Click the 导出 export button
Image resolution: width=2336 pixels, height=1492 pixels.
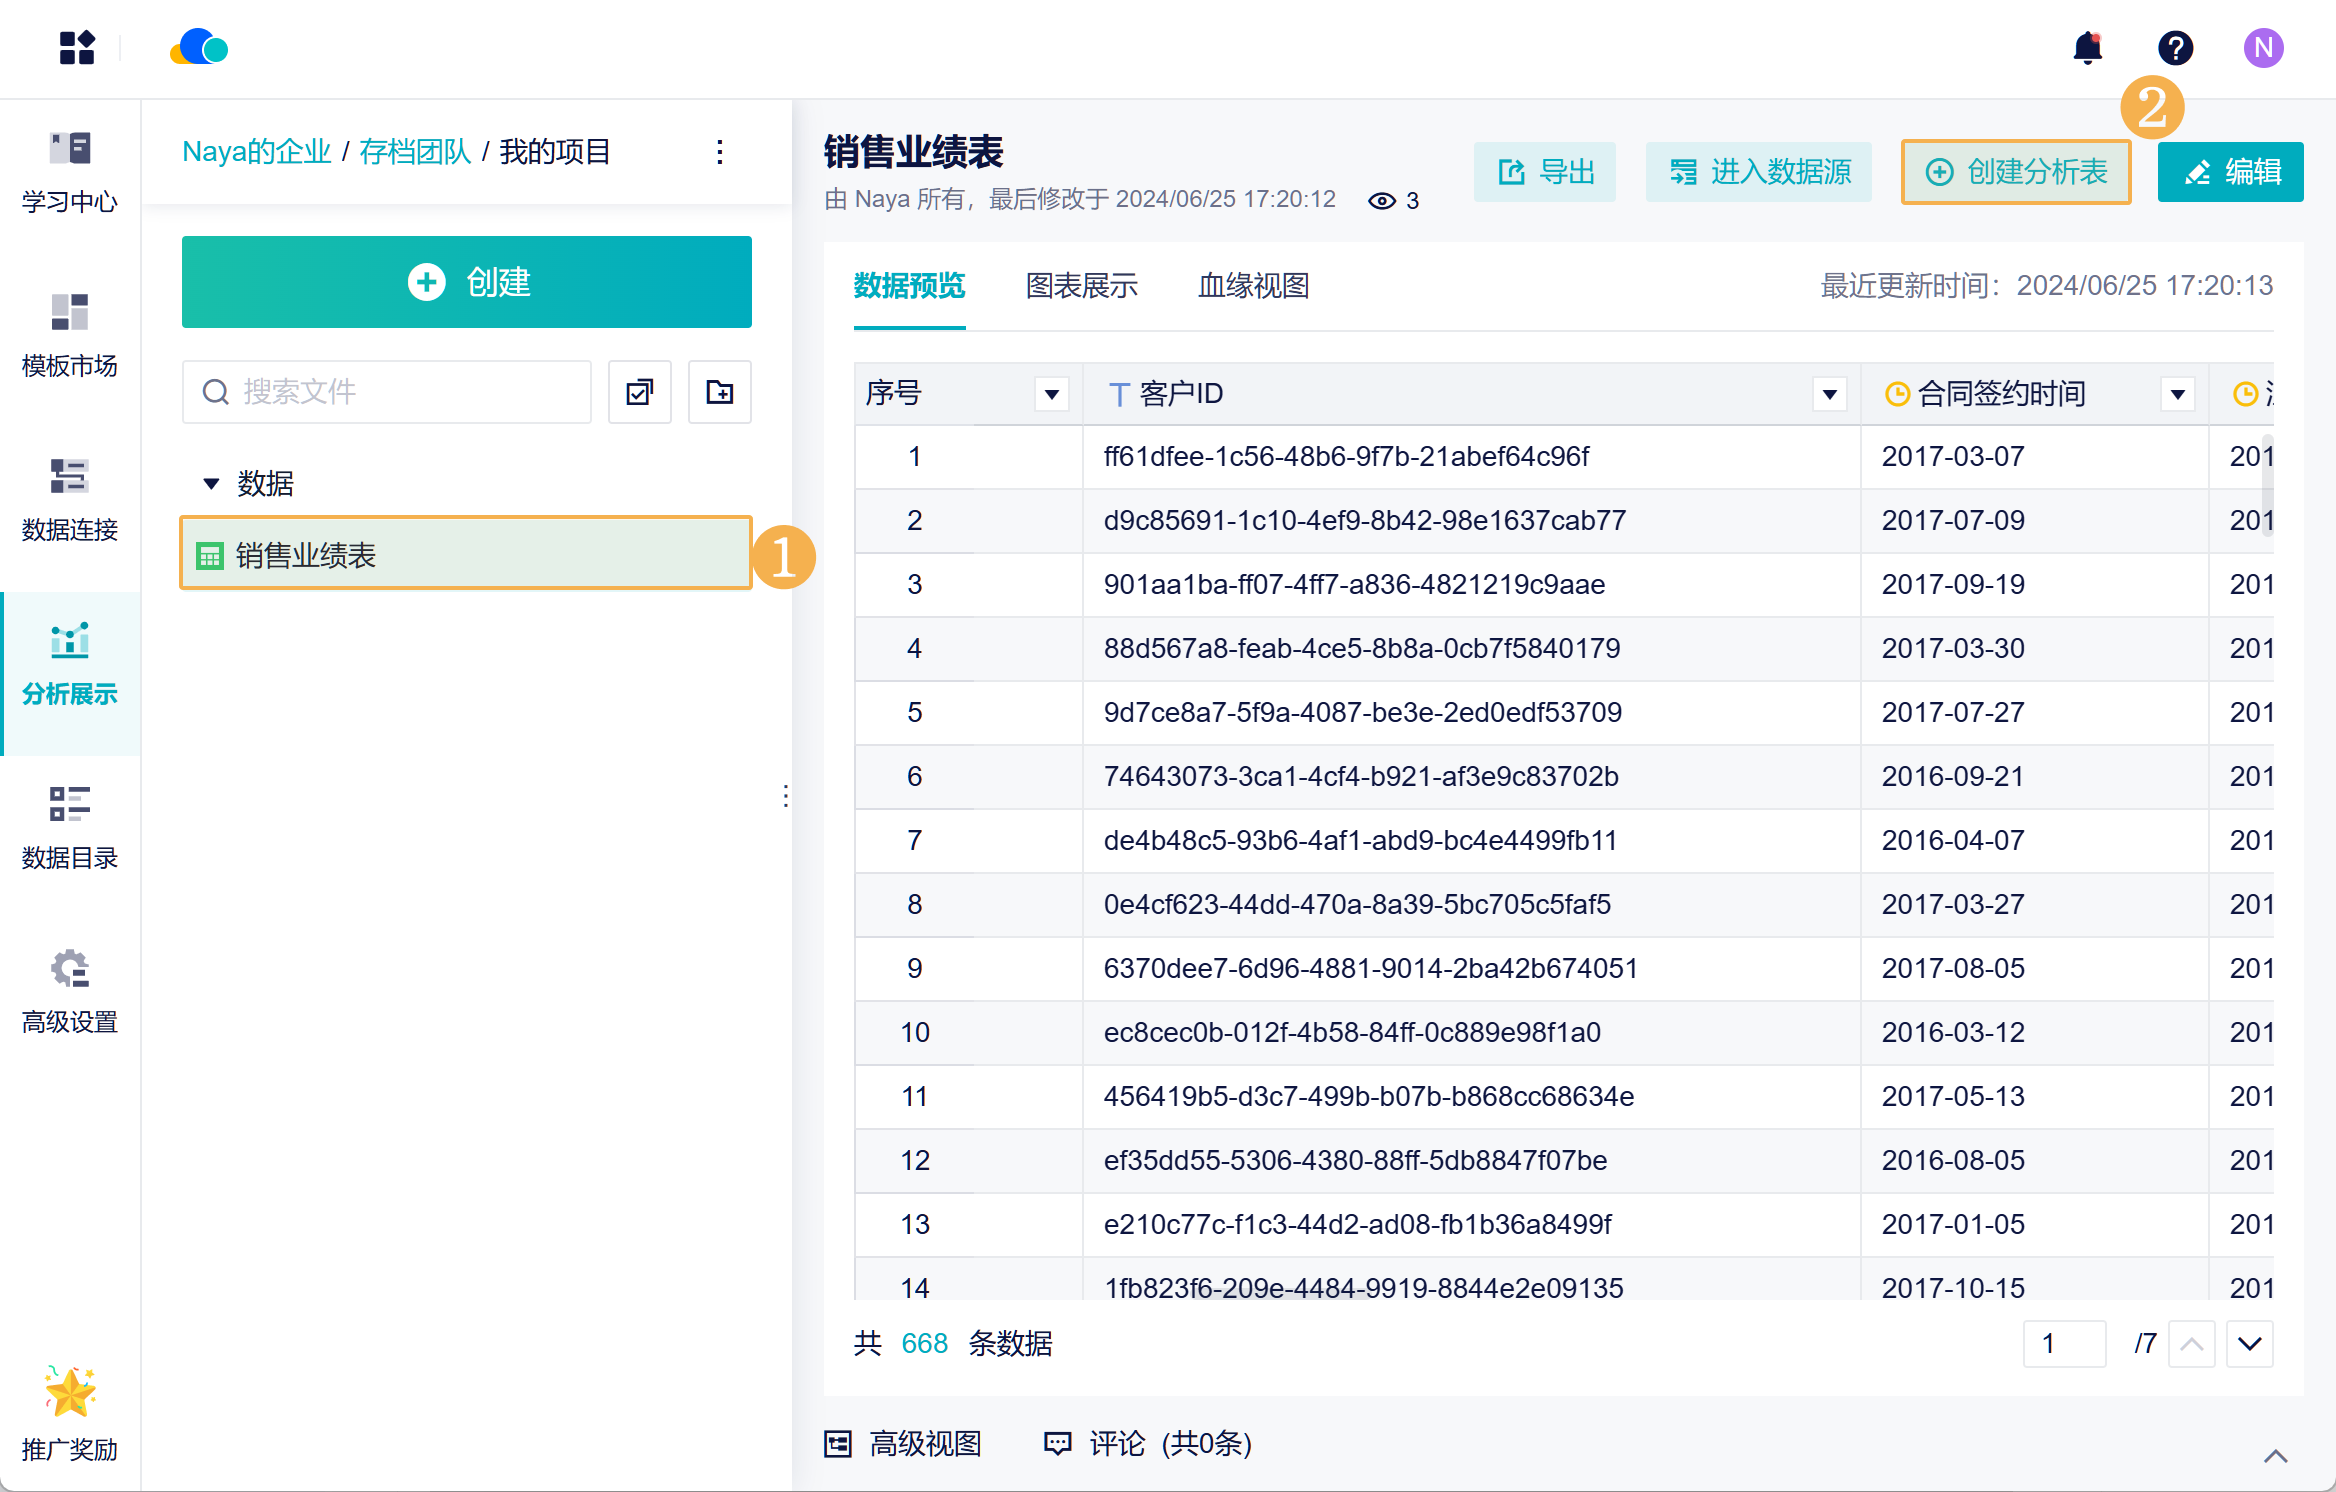[1545, 172]
